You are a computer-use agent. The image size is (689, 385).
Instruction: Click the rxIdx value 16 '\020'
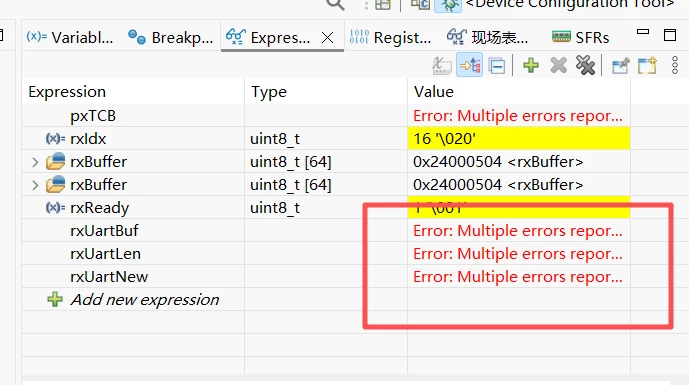point(444,139)
